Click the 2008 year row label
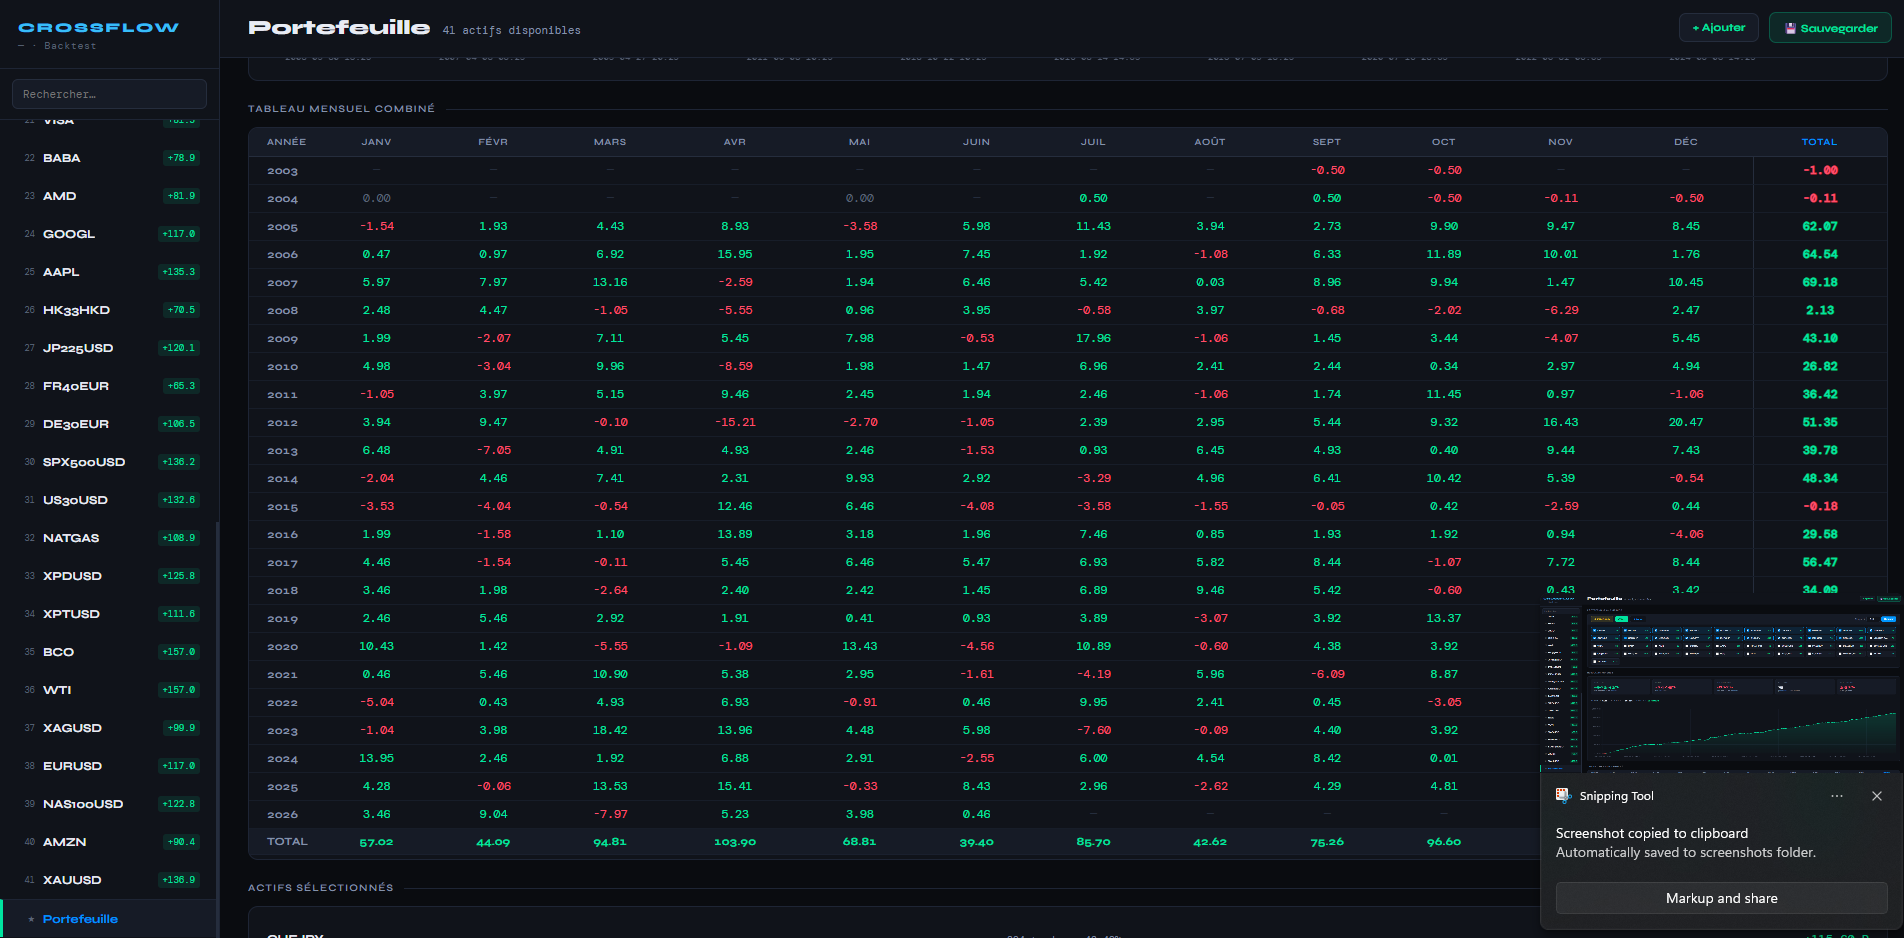Screen dimensions: 1904x938 282,311
